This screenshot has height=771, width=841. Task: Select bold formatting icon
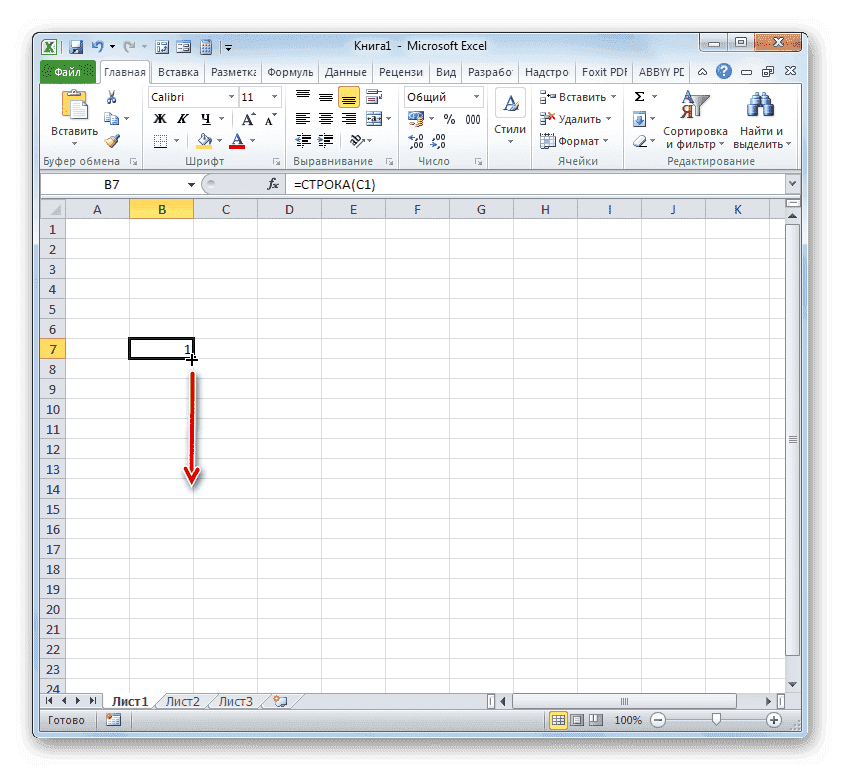161,119
